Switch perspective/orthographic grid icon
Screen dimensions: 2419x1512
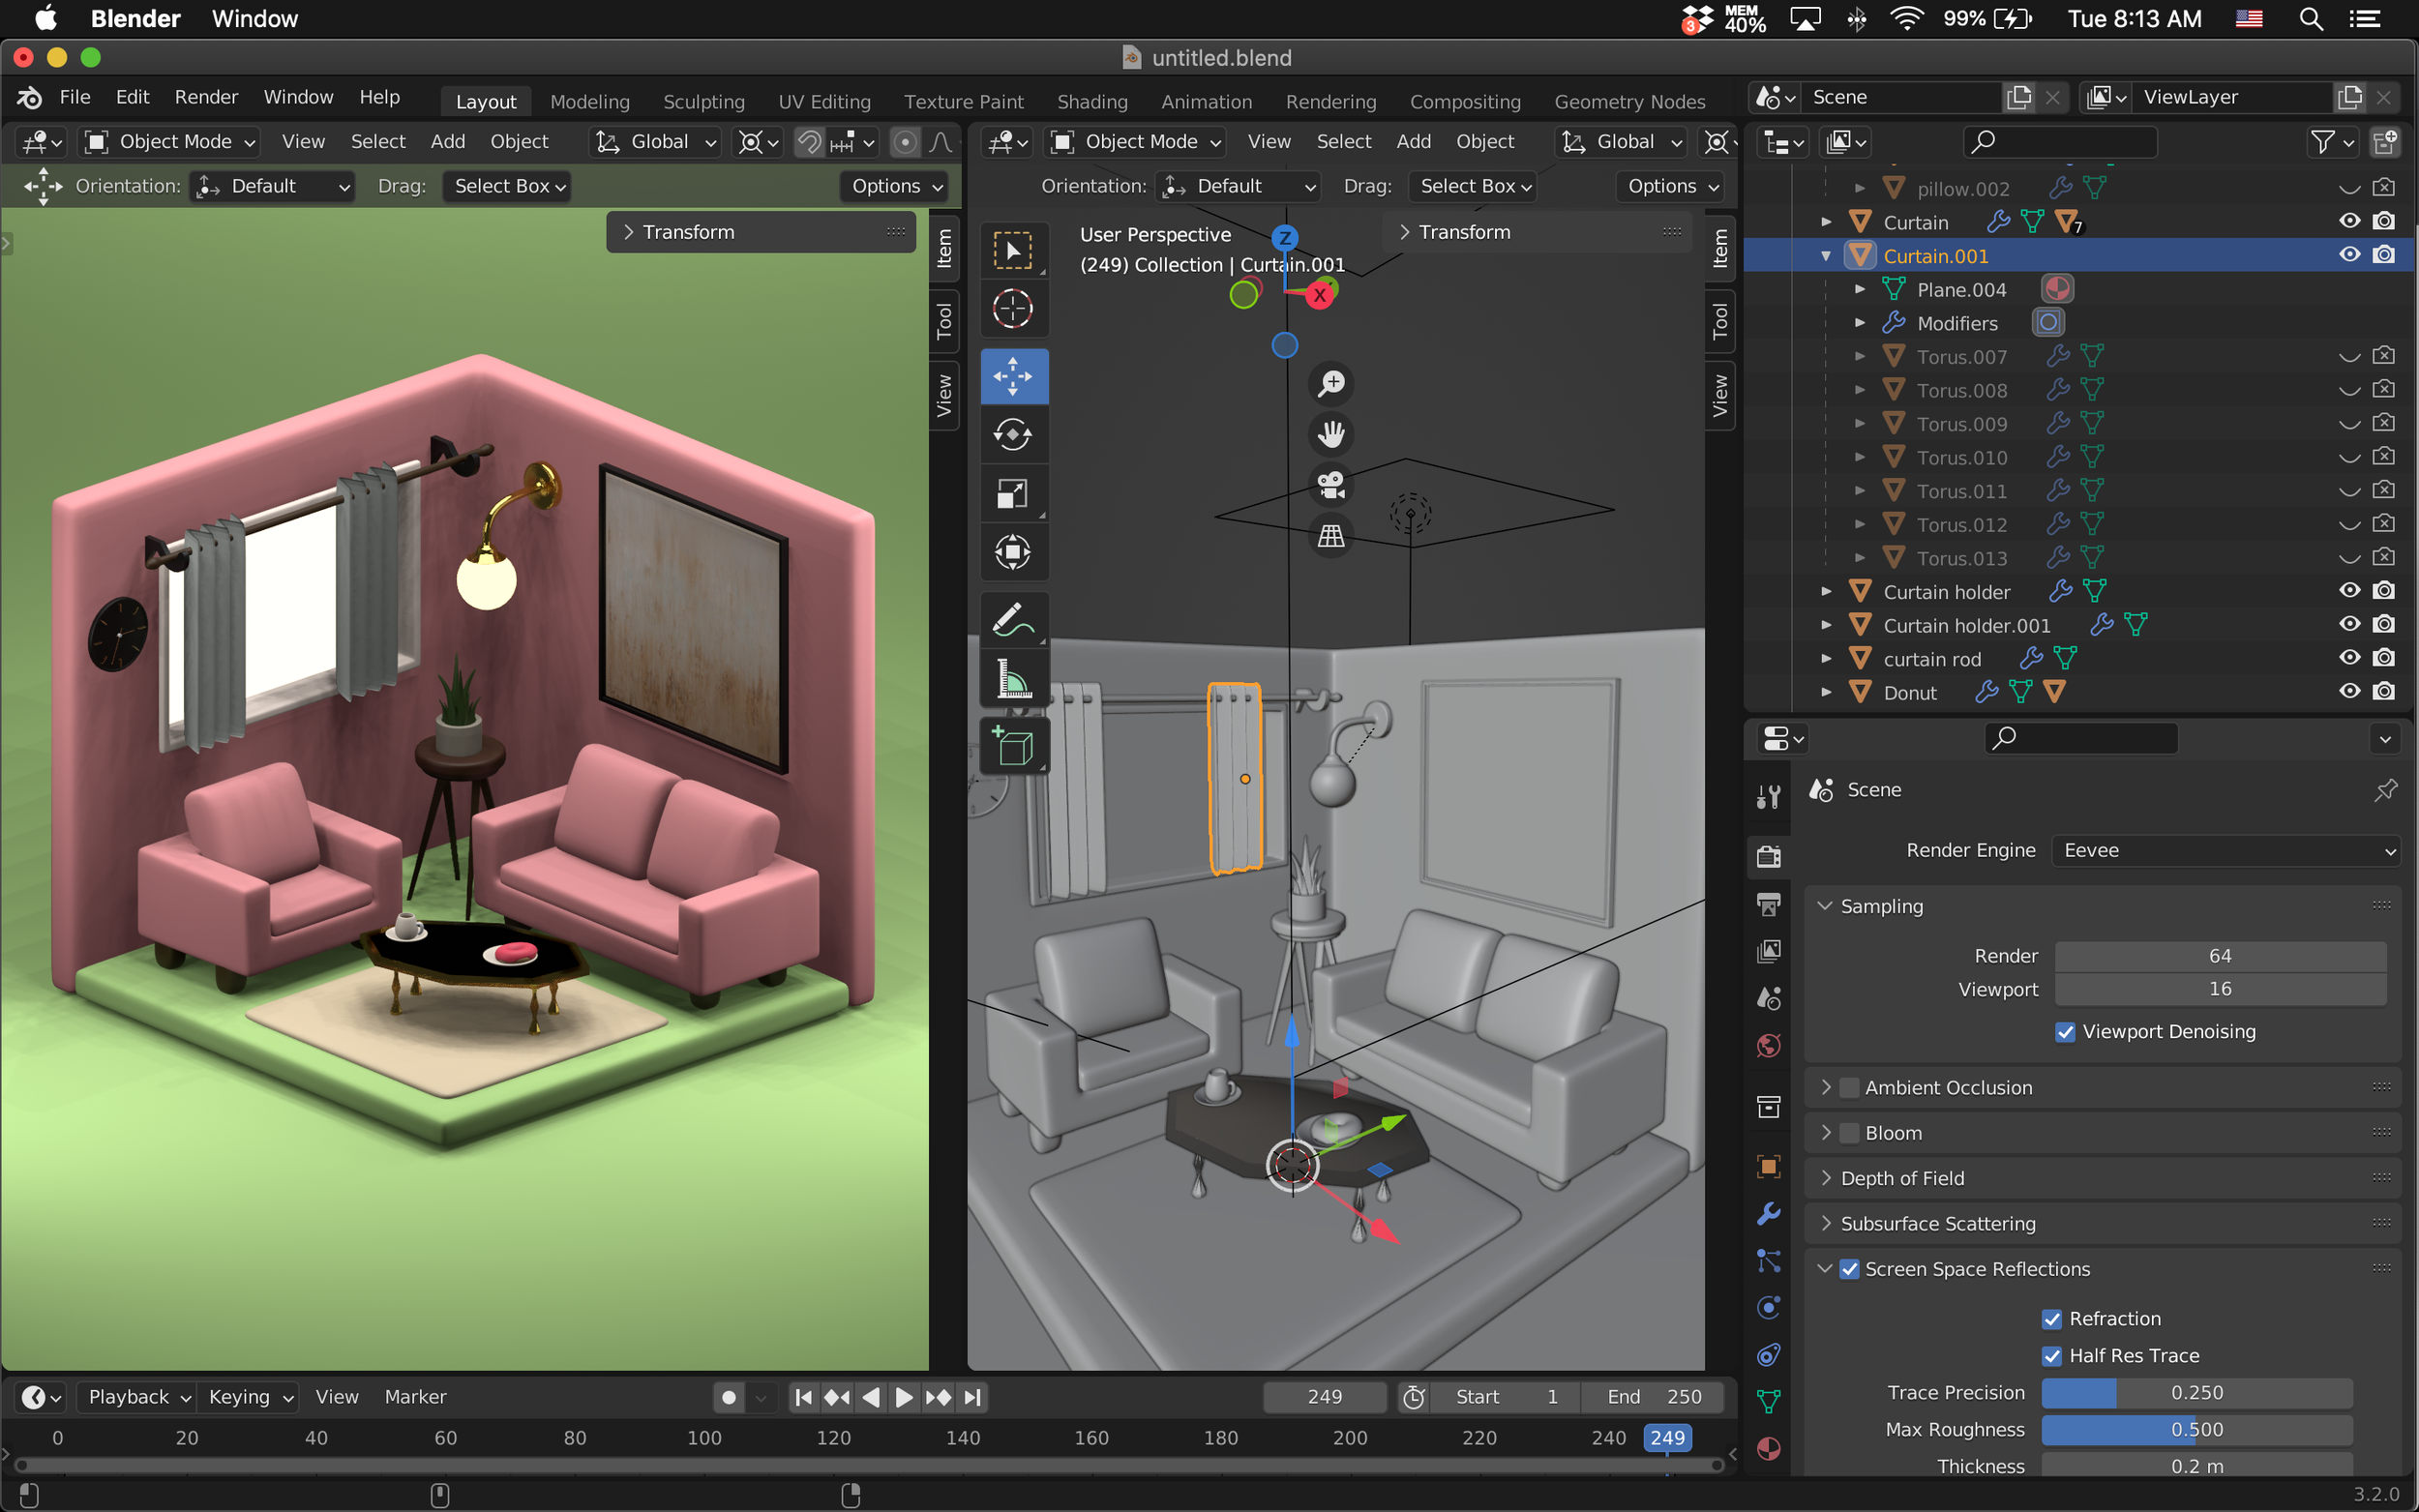click(x=1331, y=536)
